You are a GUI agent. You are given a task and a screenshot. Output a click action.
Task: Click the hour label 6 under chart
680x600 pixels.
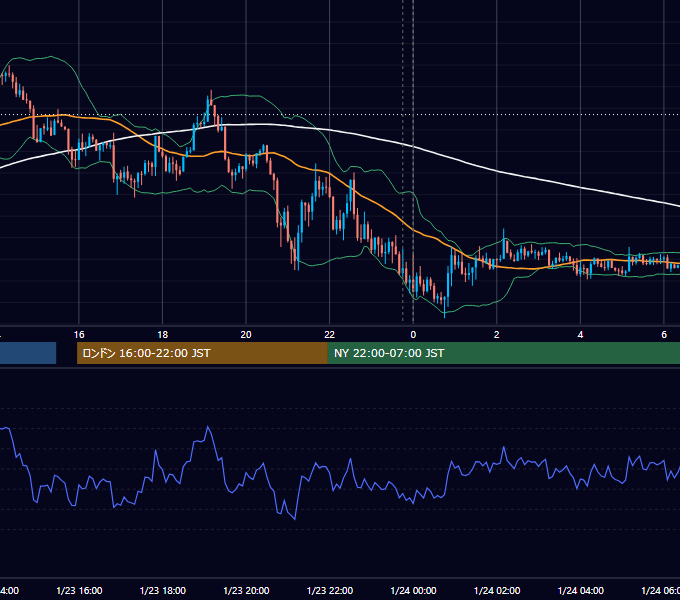pyautogui.click(x=664, y=335)
